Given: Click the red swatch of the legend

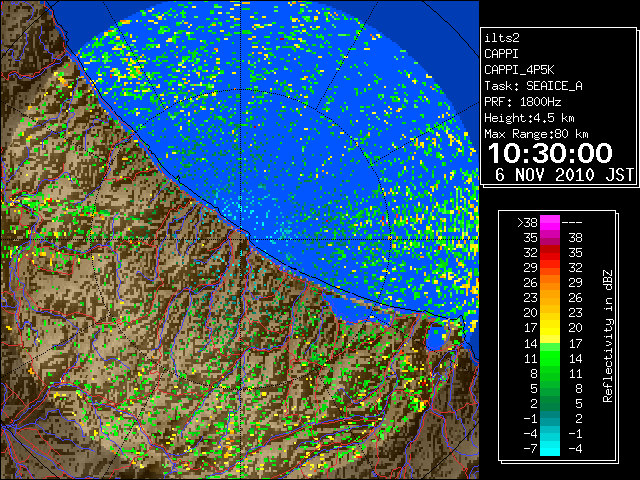Looking at the screenshot, I should pos(550,253).
